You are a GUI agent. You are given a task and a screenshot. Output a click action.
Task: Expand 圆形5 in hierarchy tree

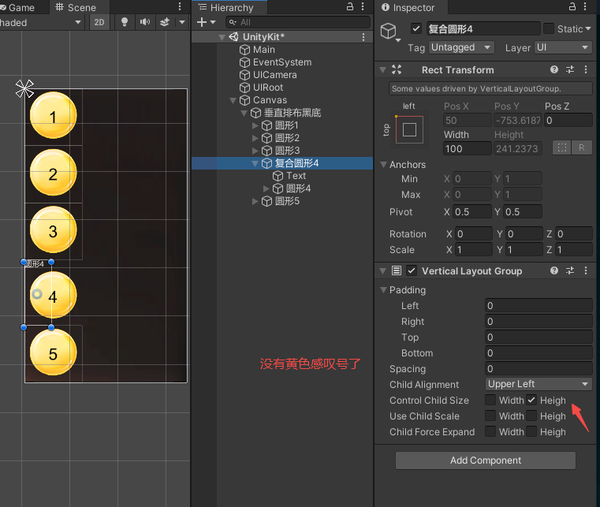click(255, 201)
